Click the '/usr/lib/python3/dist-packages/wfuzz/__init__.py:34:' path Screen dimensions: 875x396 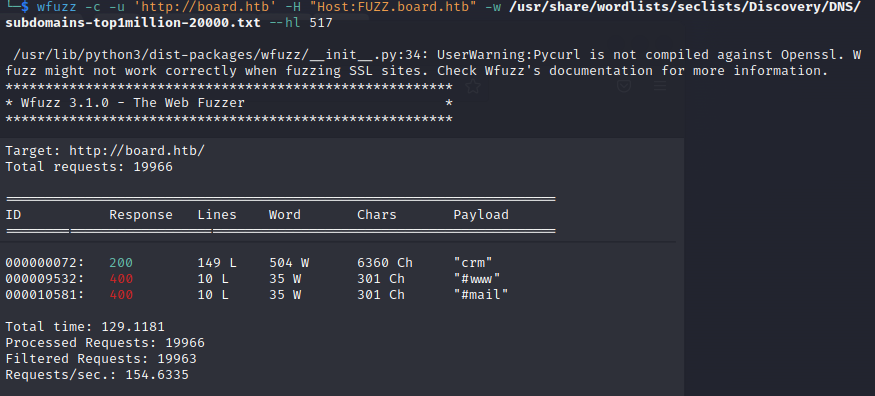[221, 55]
